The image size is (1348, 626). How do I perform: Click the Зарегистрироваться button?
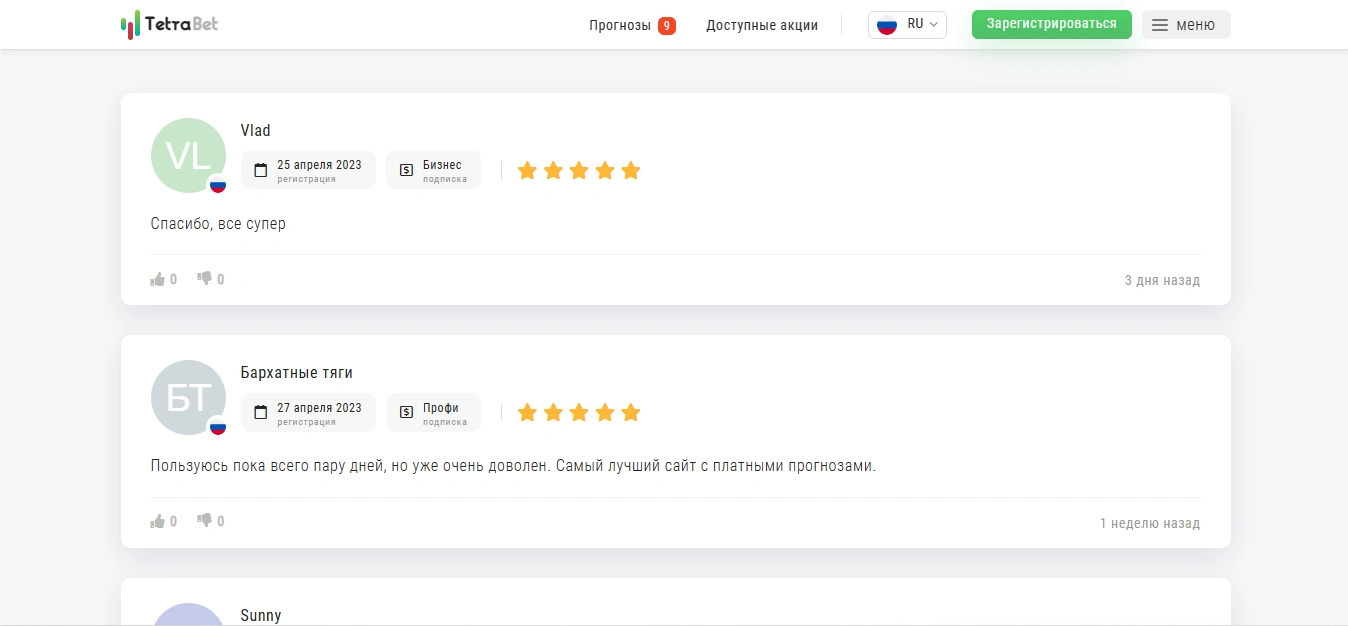[x=1052, y=24]
